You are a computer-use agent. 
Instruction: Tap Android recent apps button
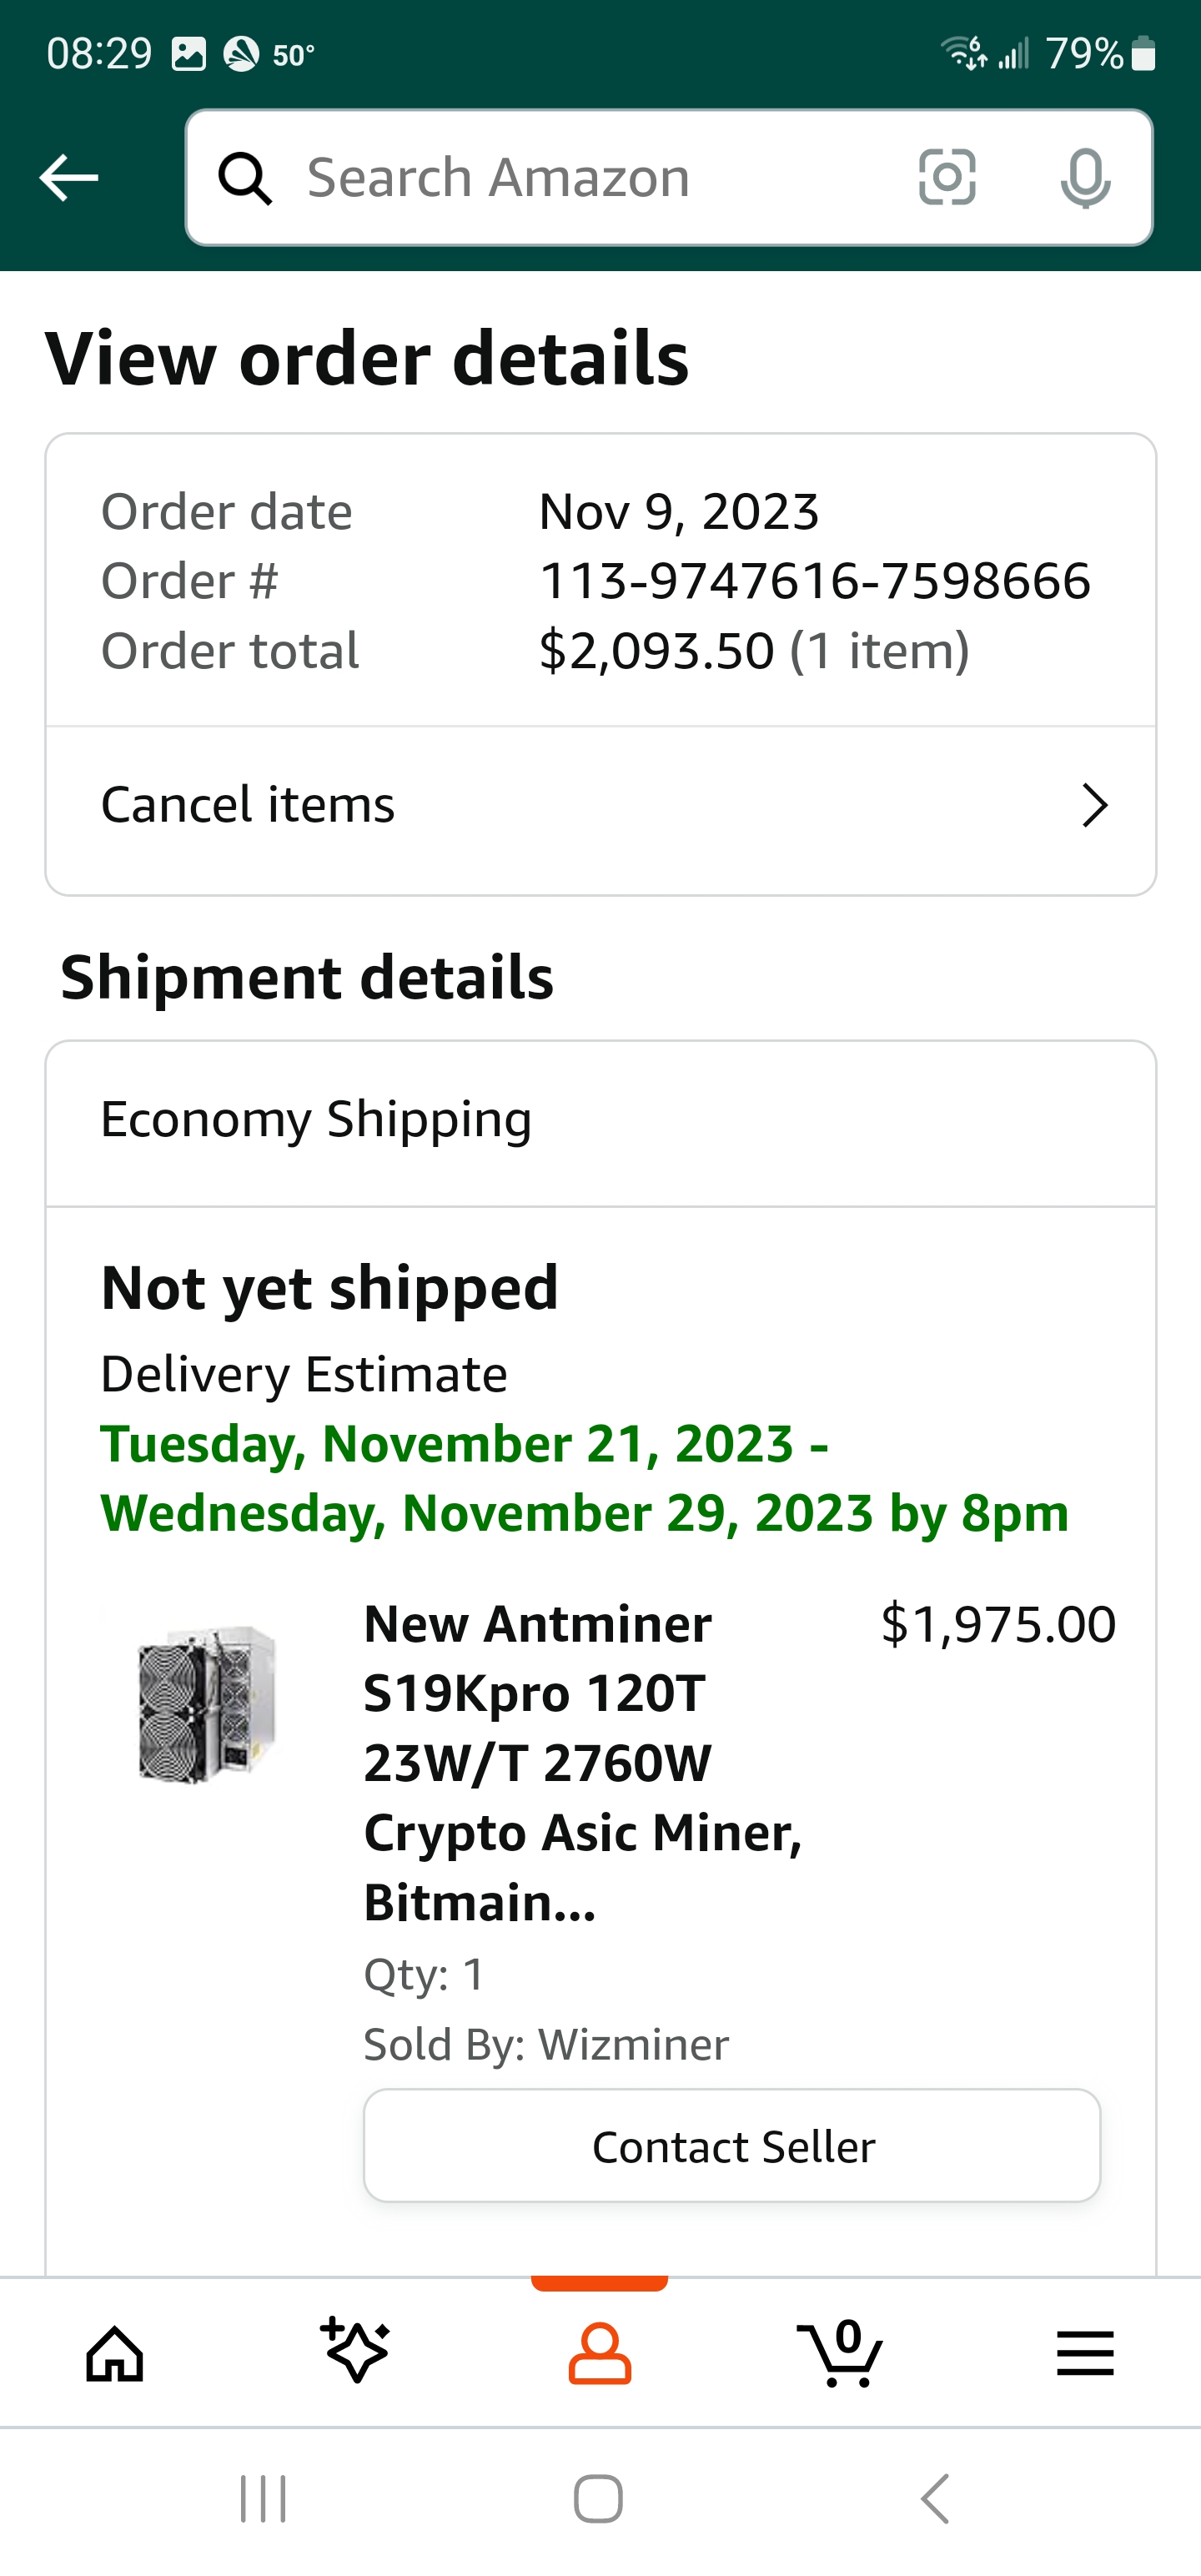[264, 2499]
